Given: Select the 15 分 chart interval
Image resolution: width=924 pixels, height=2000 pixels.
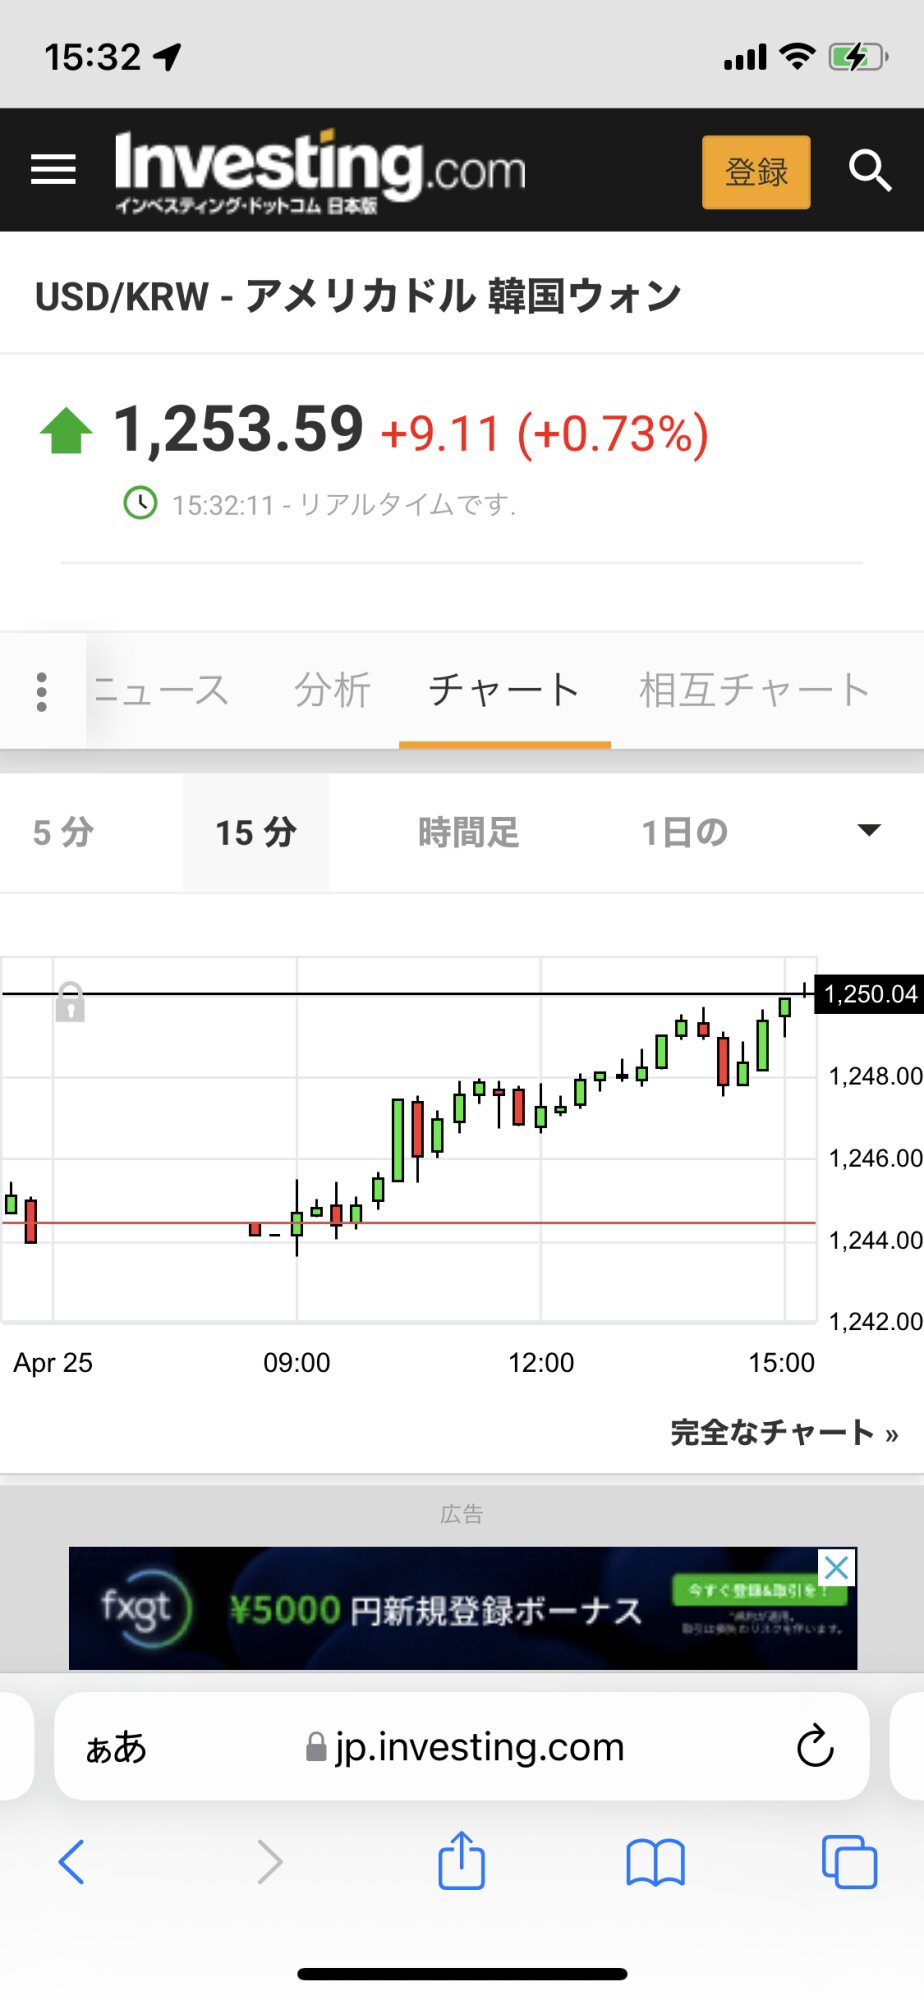Looking at the screenshot, I should pos(256,832).
